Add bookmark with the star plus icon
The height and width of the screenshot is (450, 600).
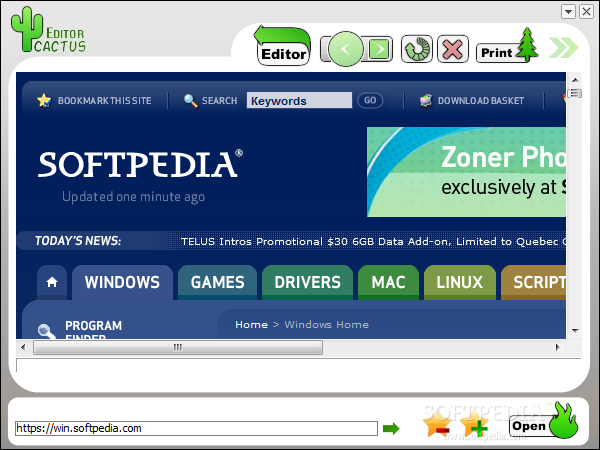point(474,424)
